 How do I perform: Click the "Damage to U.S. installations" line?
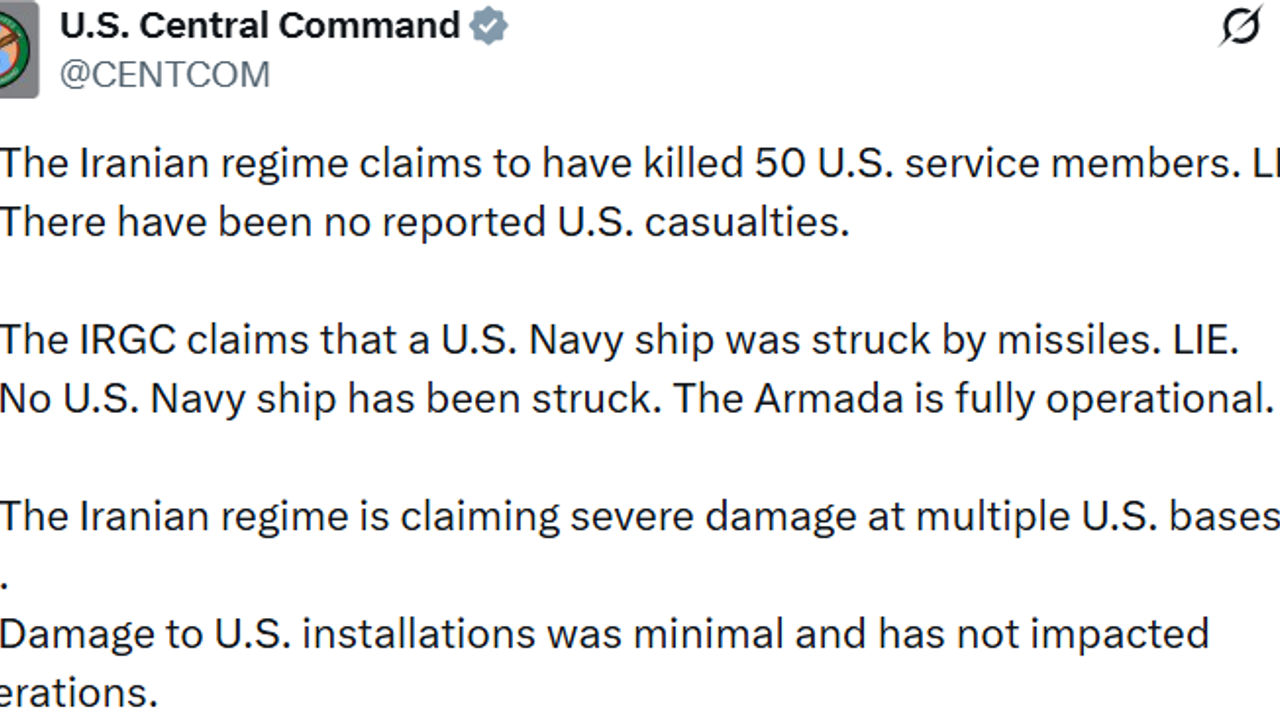604,634
